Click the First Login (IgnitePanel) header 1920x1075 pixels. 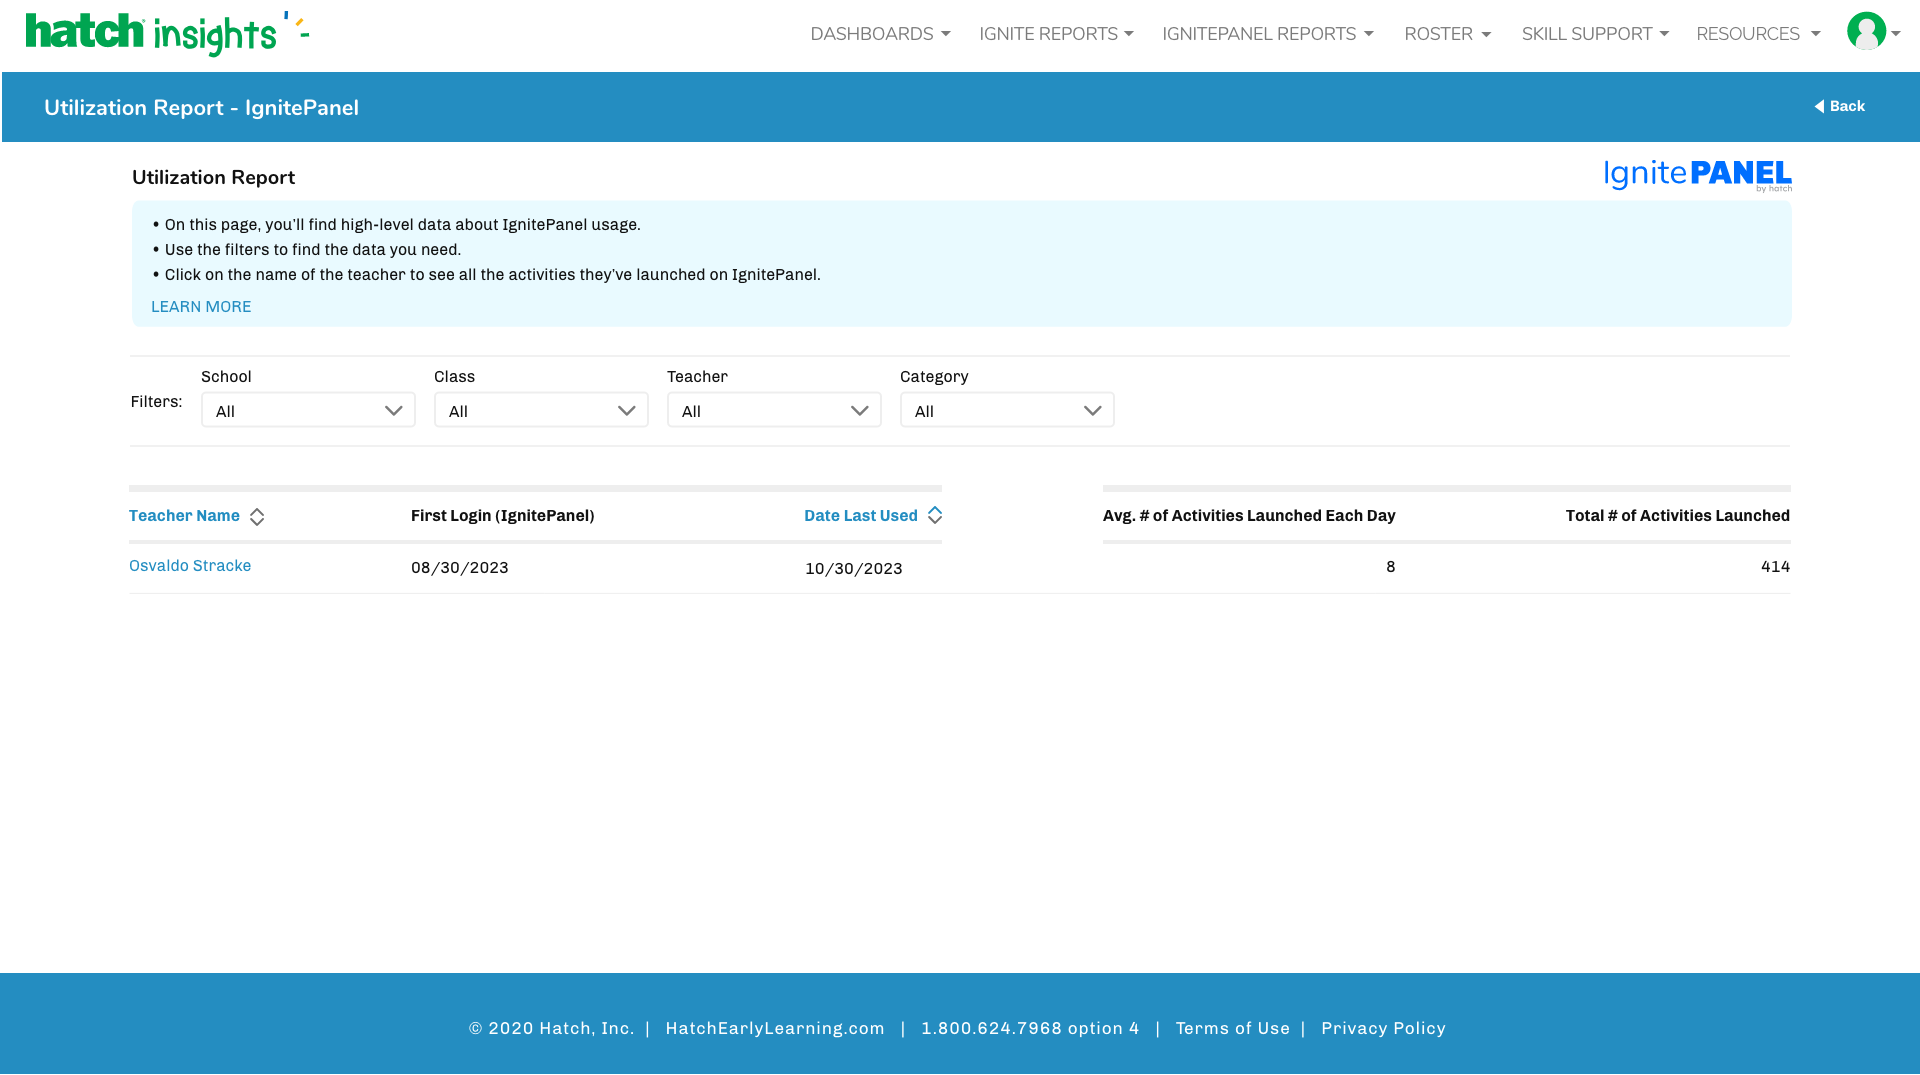point(503,516)
